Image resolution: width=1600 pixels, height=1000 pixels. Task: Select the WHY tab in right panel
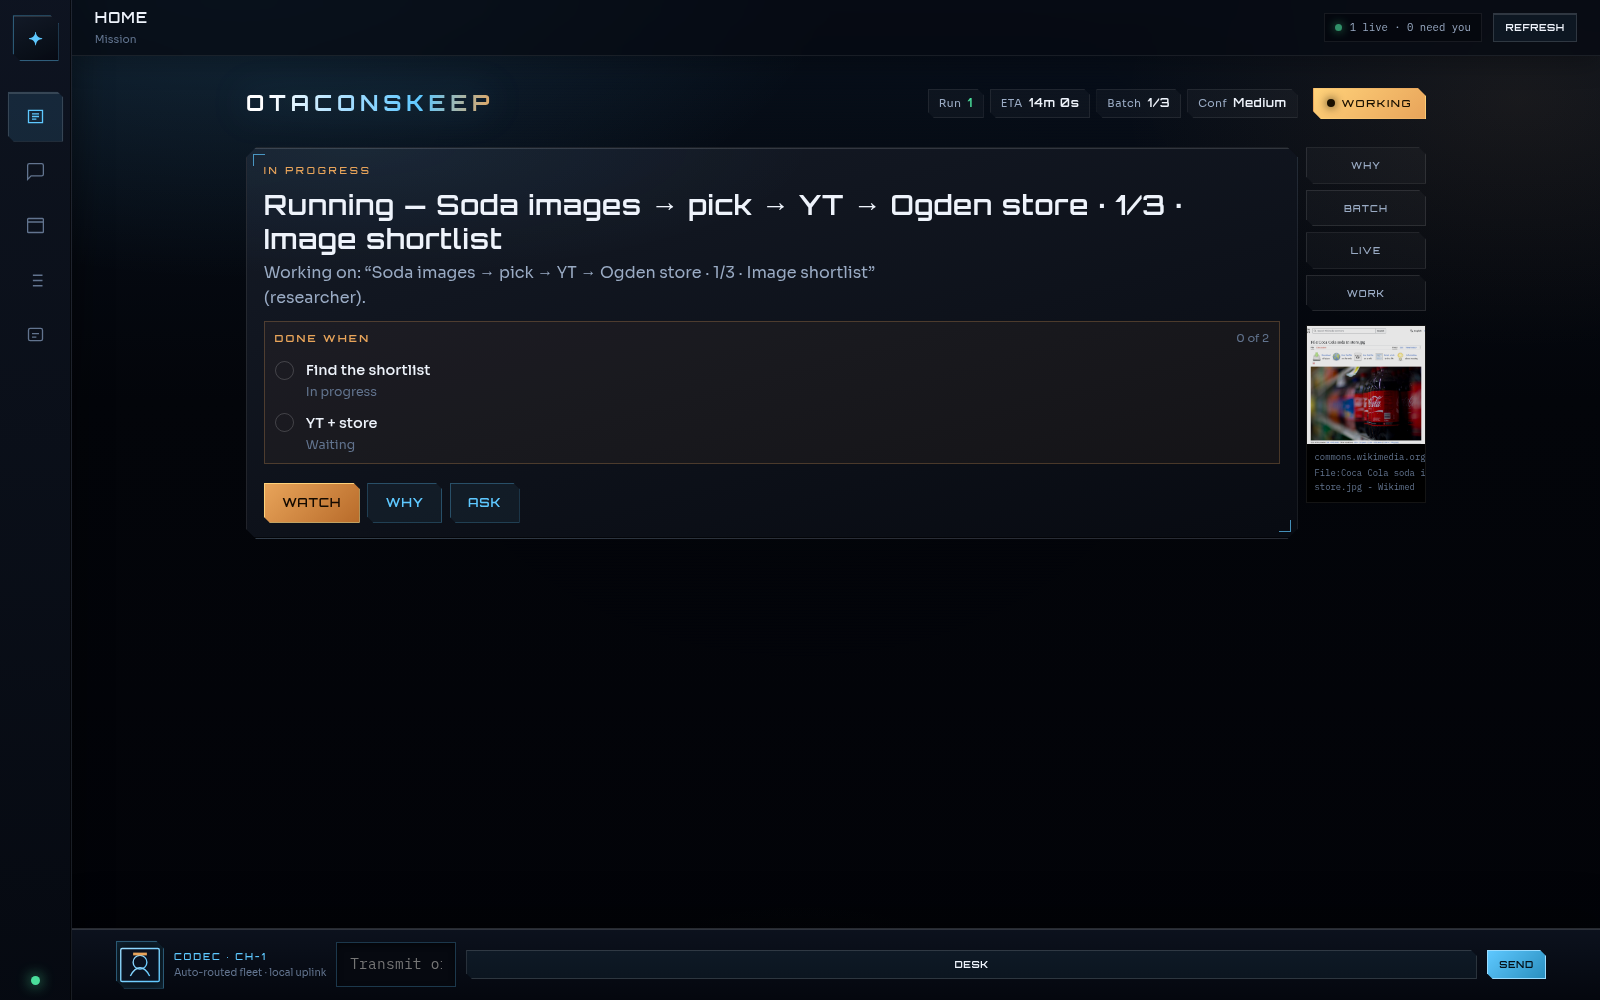(1365, 166)
